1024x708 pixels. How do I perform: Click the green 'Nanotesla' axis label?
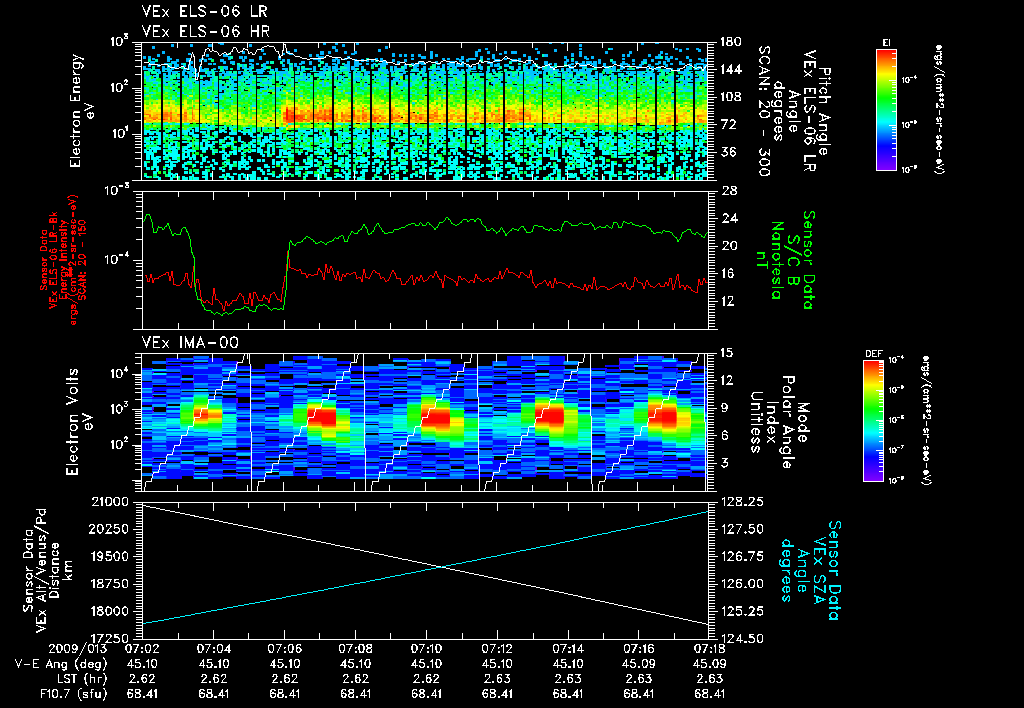click(x=776, y=260)
